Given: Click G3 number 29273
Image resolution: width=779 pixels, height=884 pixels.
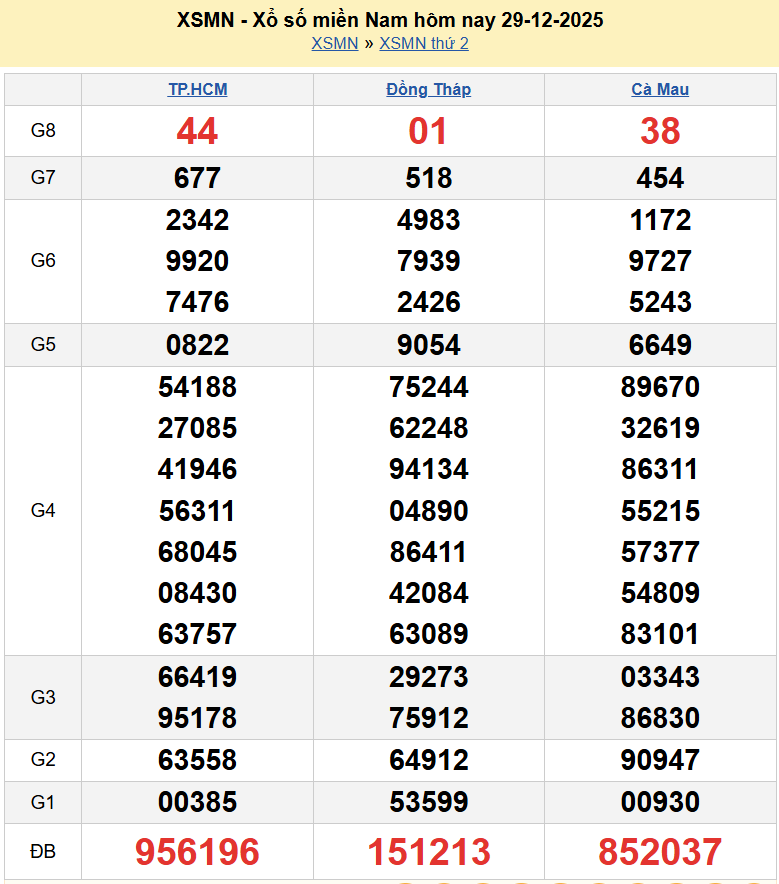Looking at the screenshot, I should (x=428, y=677).
